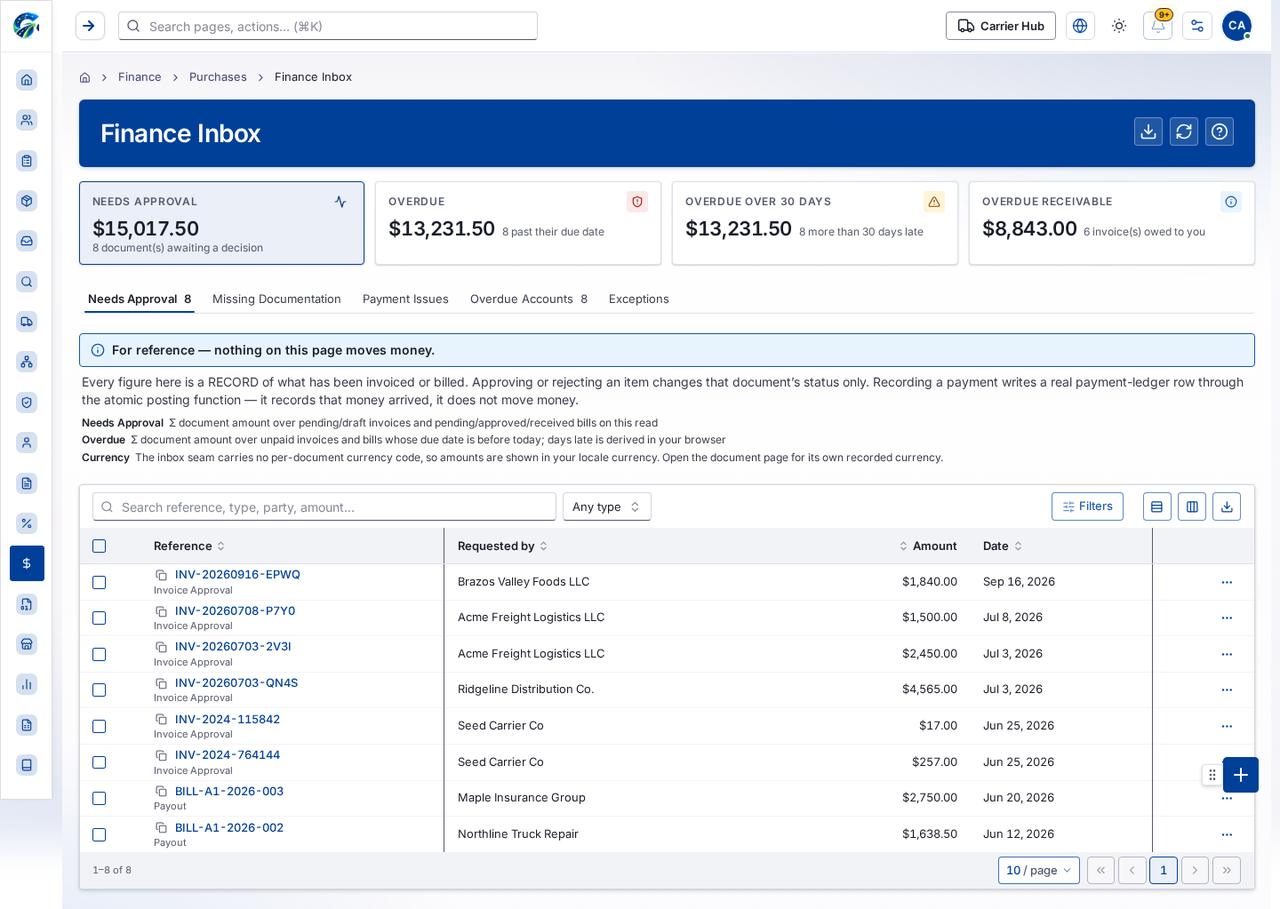Open the sliders settings icon in header

[x=1197, y=26]
